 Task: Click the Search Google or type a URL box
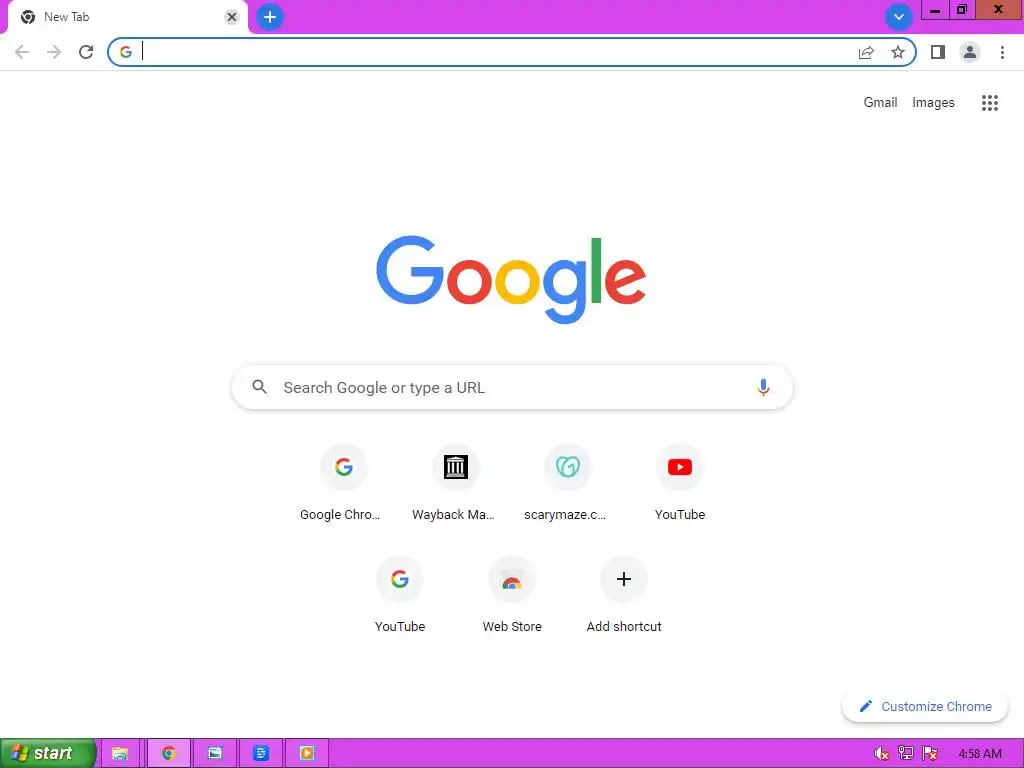click(x=512, y=387)
